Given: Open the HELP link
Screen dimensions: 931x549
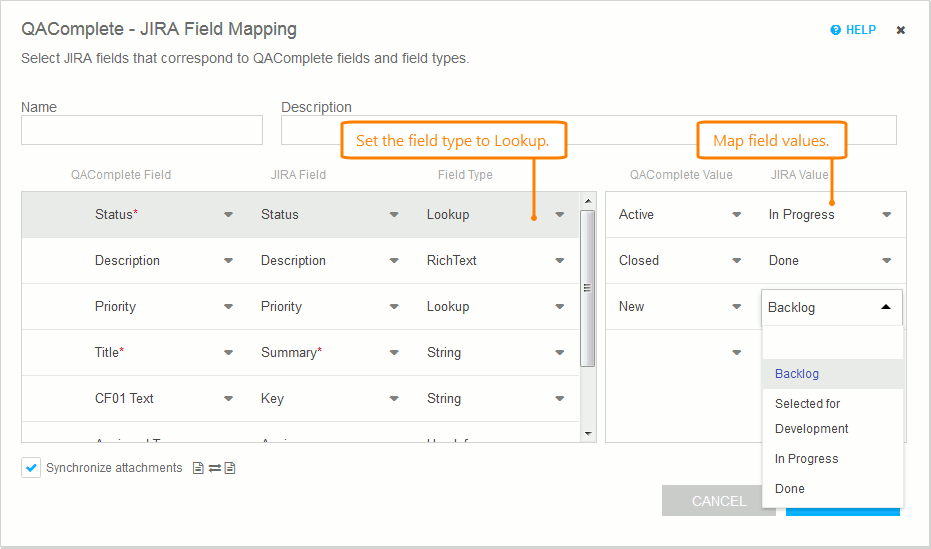Looking at the screenshot, I should tap(860, 30).
